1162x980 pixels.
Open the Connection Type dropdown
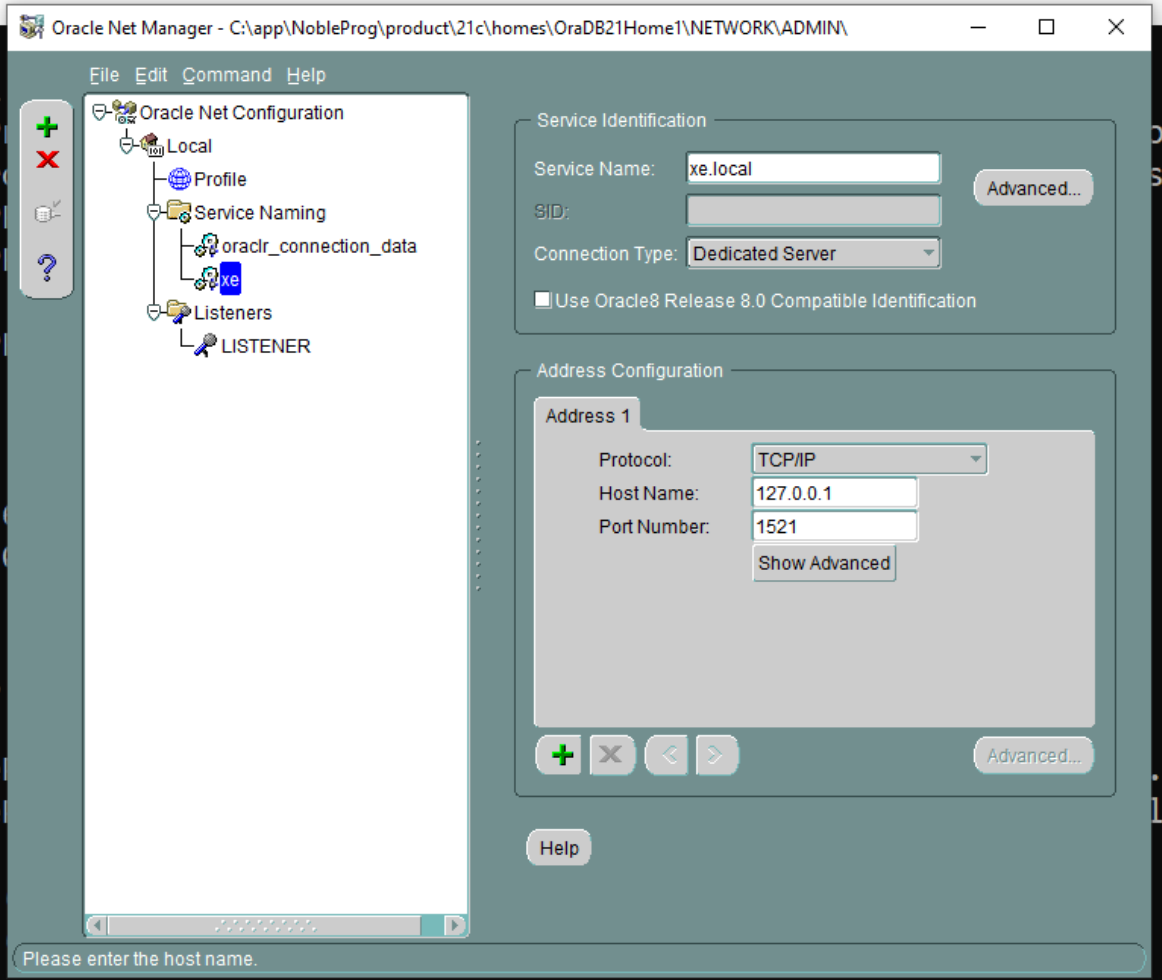point(813,254)
